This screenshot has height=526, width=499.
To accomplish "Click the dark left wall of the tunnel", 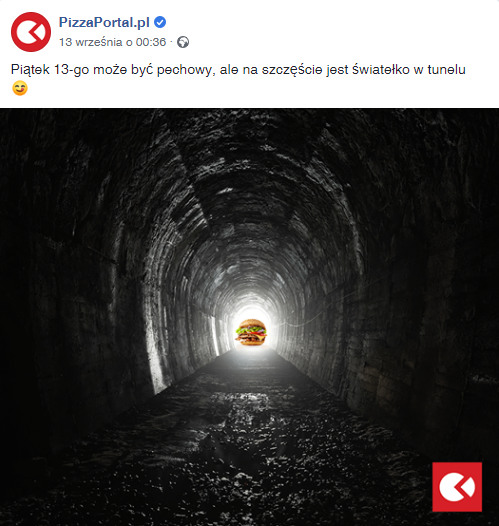I will 67,302.
